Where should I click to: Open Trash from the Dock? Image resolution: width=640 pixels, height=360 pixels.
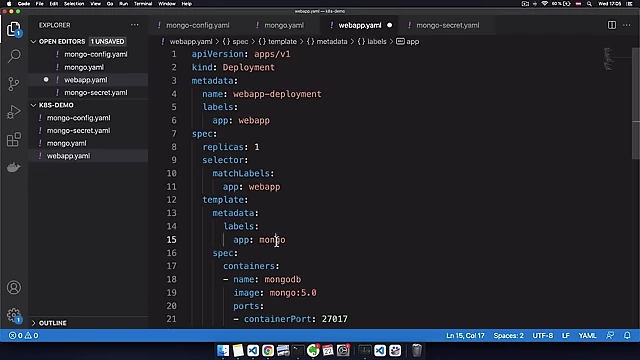[416, 350]
